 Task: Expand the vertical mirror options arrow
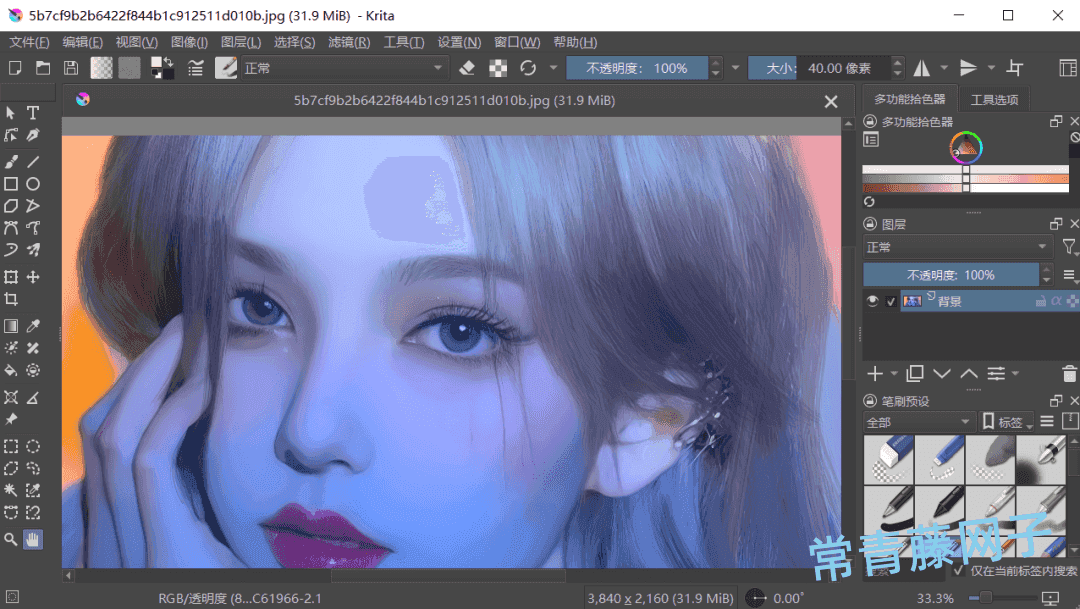pos(991,68)
